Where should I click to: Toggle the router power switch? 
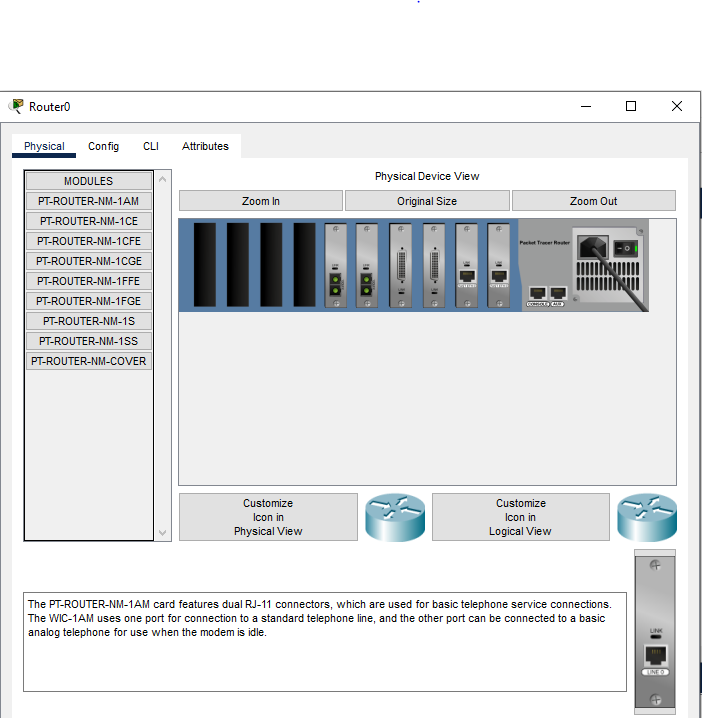(627, 246)
